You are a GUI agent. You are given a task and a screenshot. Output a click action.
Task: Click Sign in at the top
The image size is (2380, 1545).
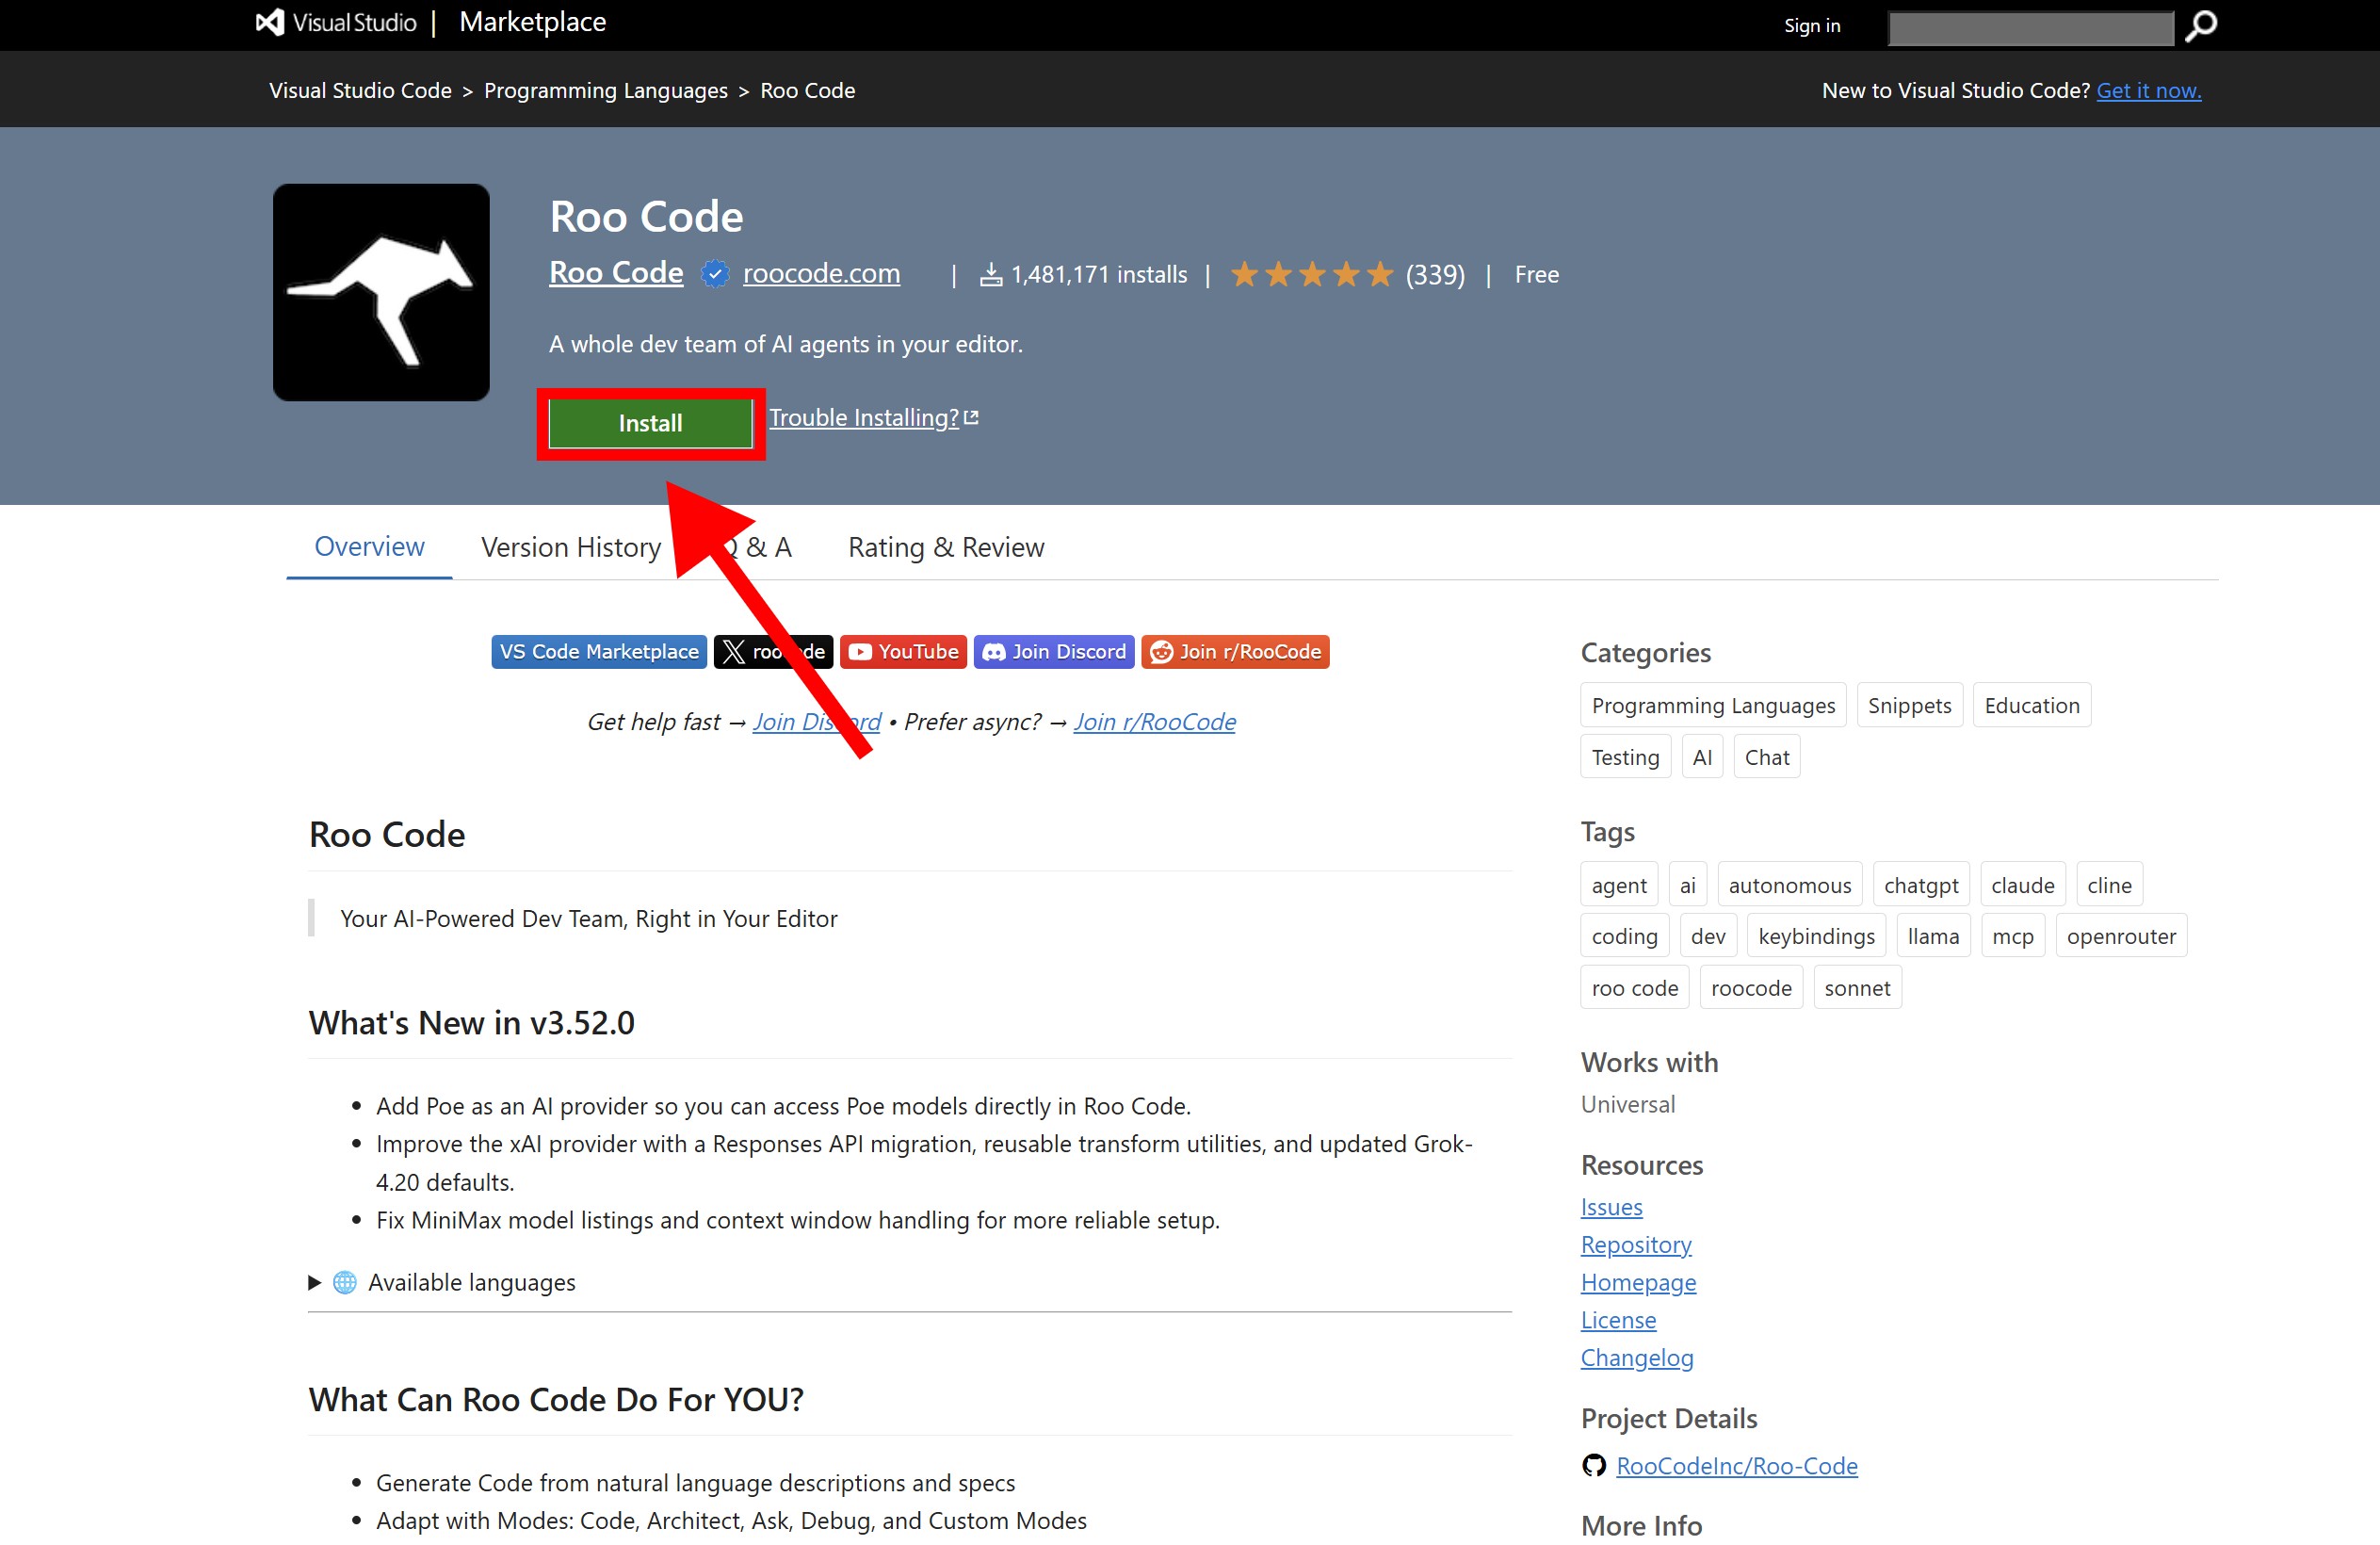point(1811,26)
